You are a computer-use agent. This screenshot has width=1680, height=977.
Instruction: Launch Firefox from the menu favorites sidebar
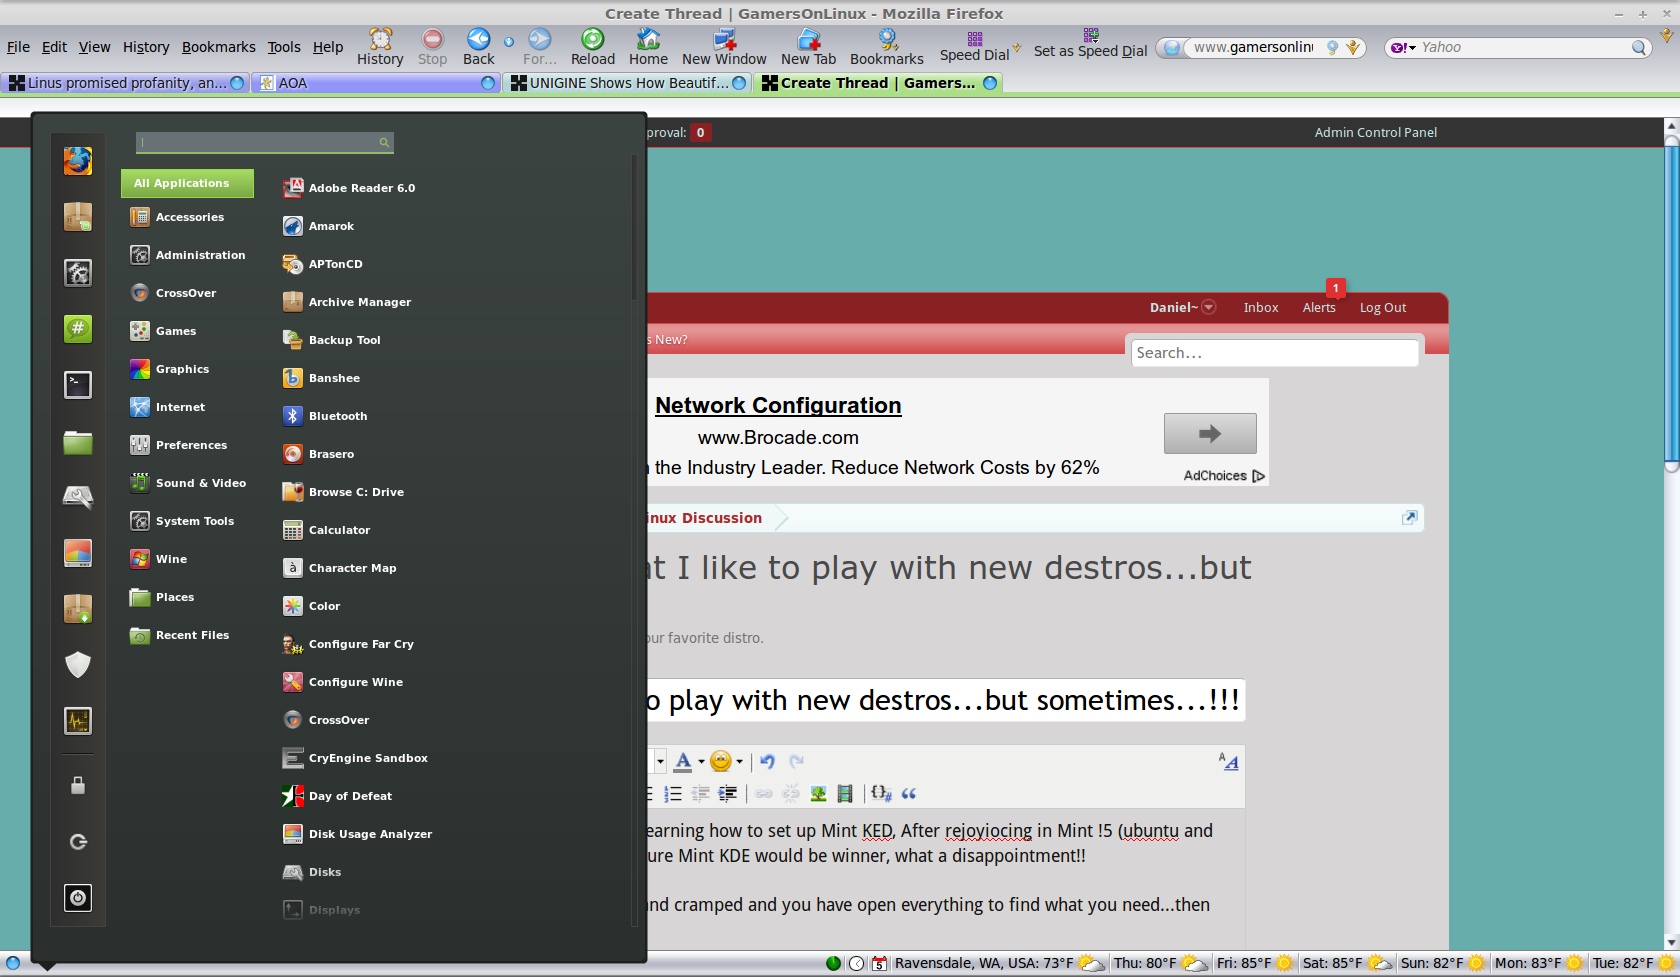78,161
